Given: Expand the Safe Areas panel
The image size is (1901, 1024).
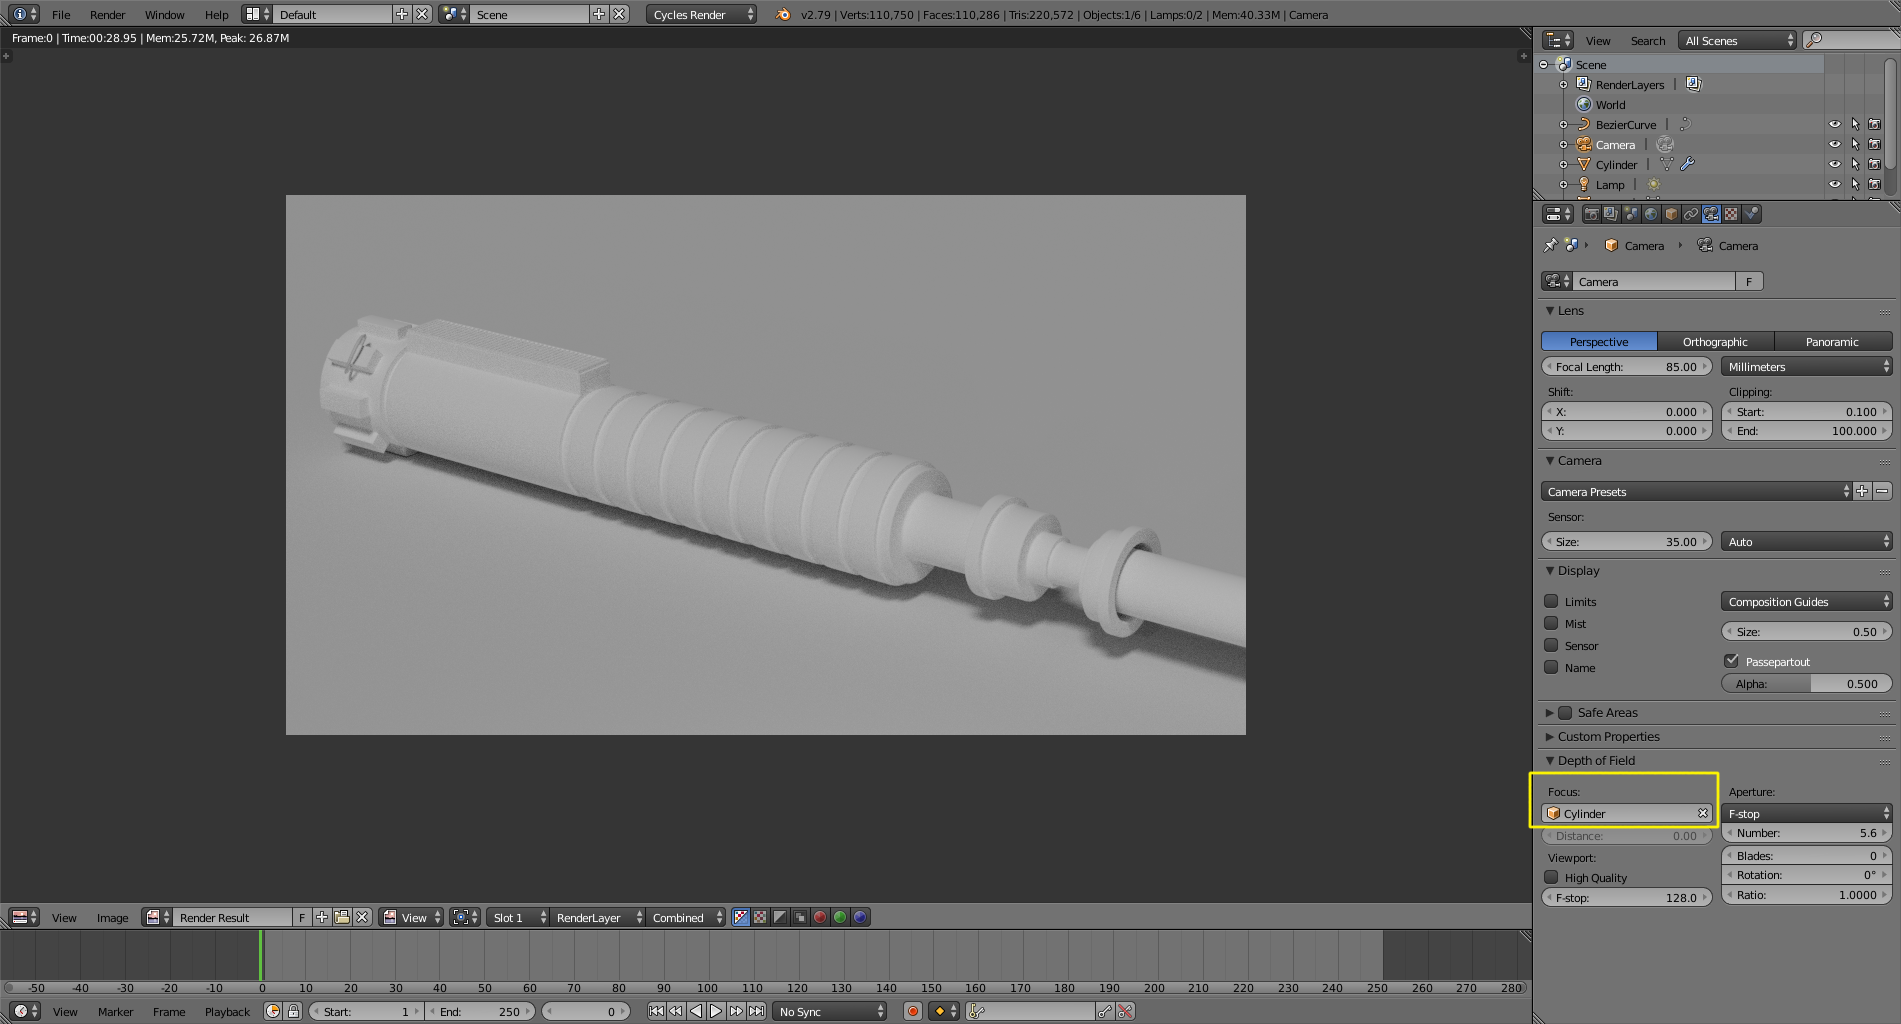Looking at the screenshot, I should click(x=1549, y=713).
